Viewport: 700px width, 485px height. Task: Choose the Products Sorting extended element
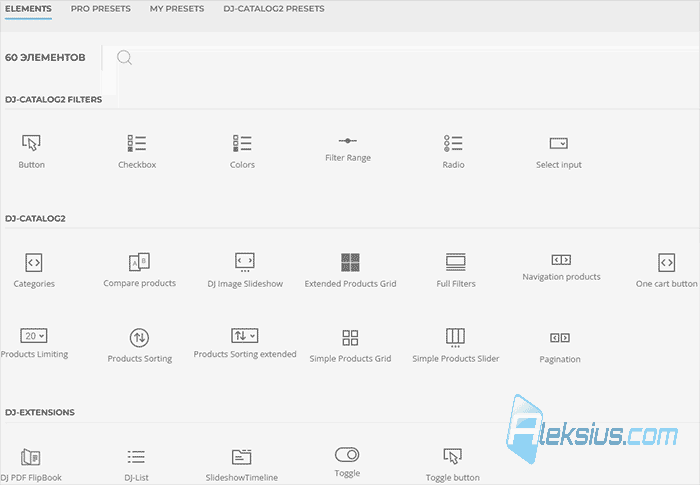[245, 343]
